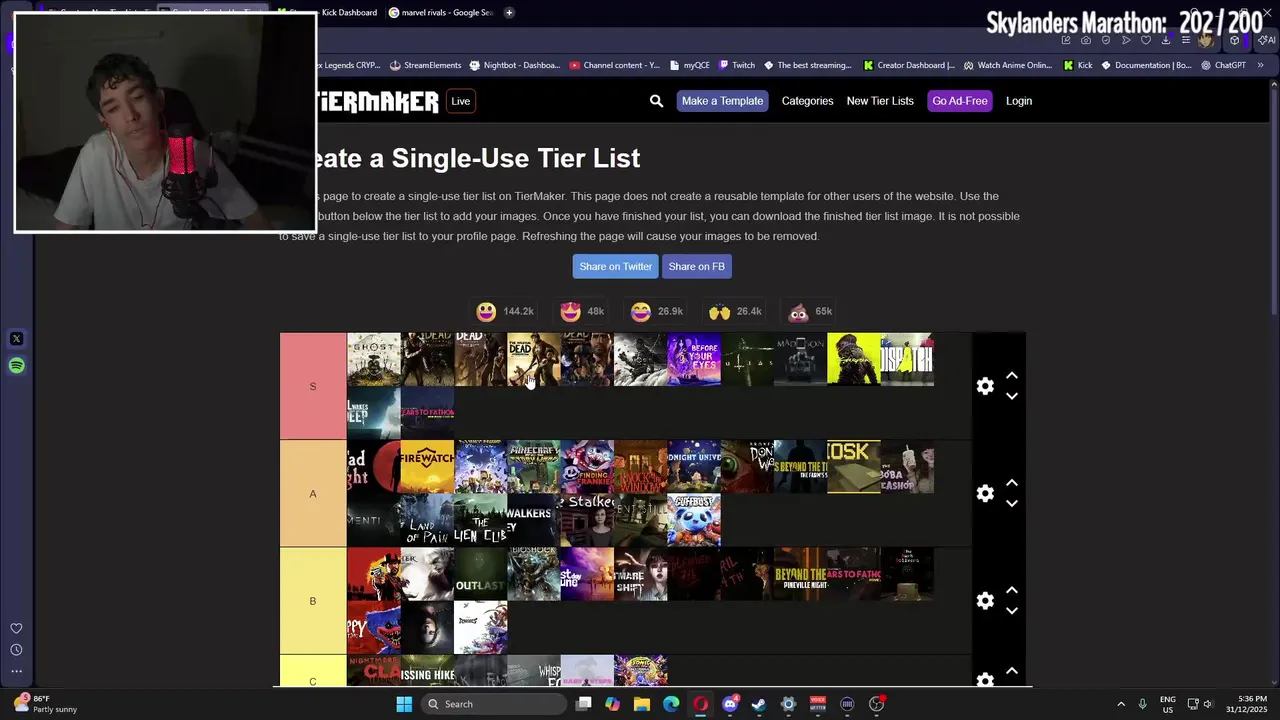Launch Discord from the taskbar
1280x720 pixels.
click(x=730, y=704)
